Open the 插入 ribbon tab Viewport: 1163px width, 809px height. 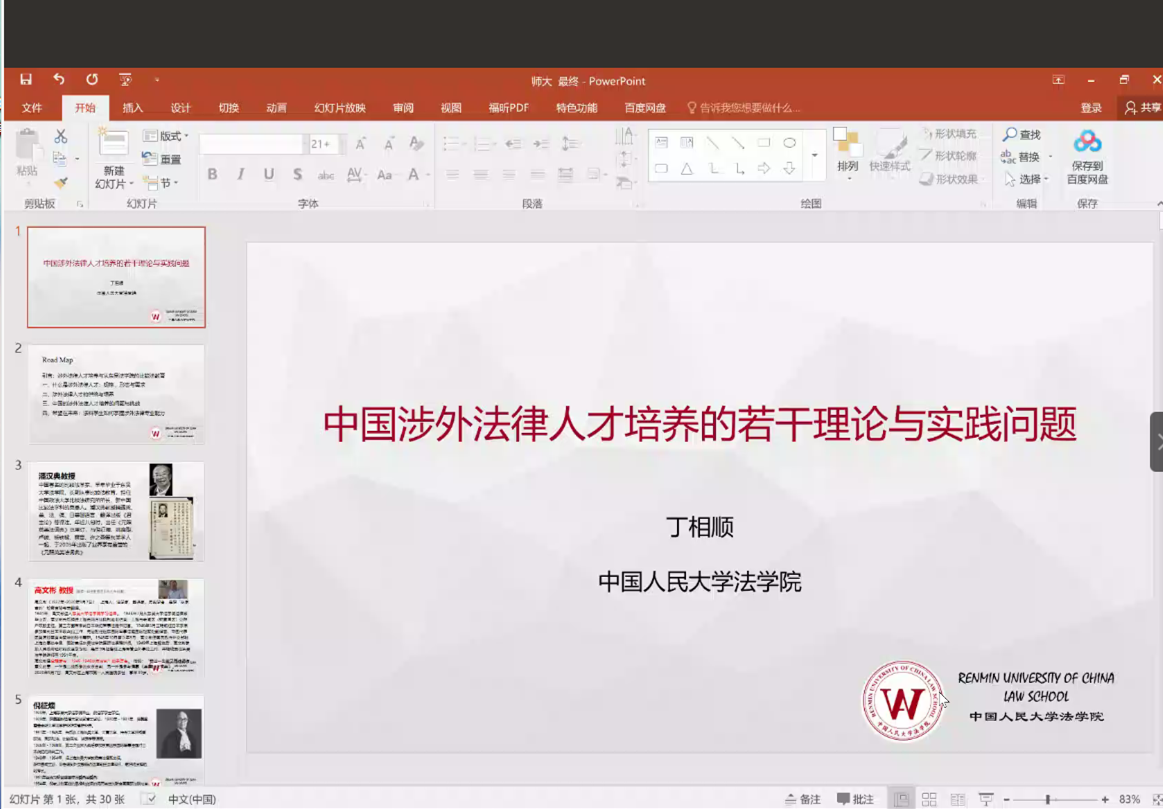click(x=132, y=108)
